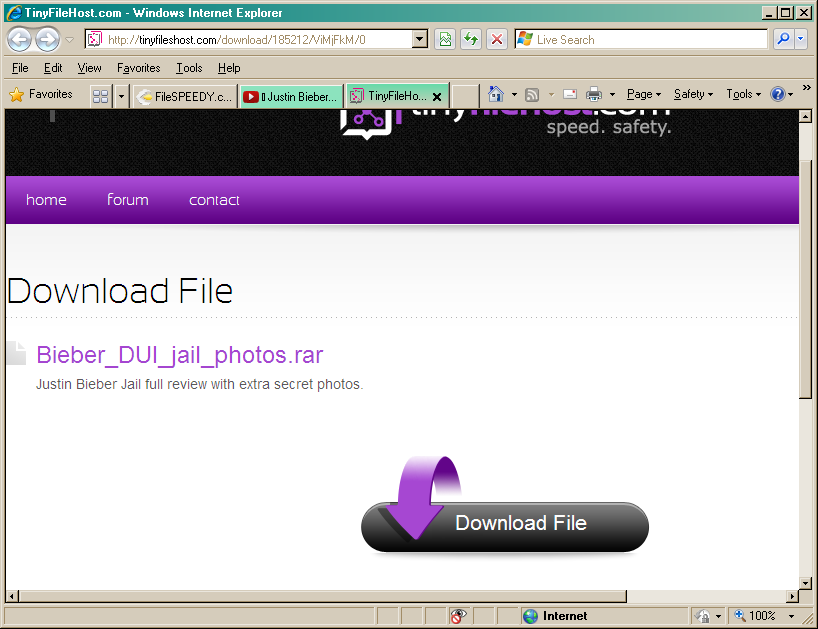Go forward with the browser Forward arrow
818x629 pixels.
(47, 40)
